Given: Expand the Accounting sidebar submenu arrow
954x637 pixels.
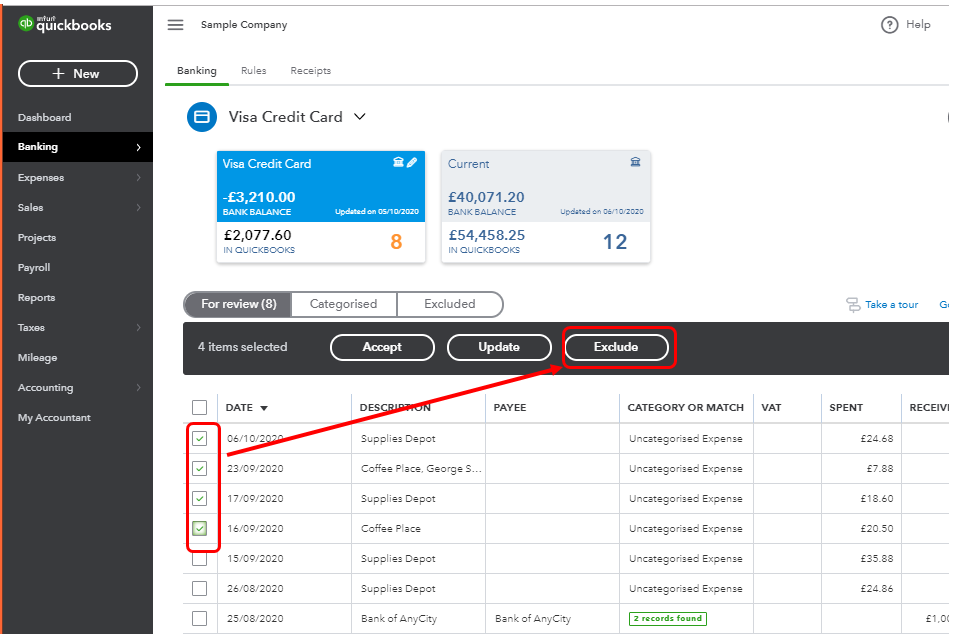Looking at the screenshot, I should pos(139,388).
